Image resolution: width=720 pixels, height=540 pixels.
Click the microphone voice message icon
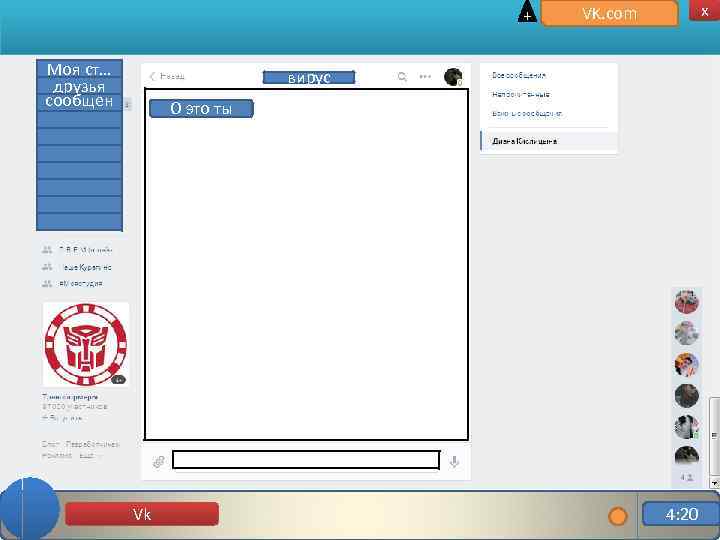454,461
